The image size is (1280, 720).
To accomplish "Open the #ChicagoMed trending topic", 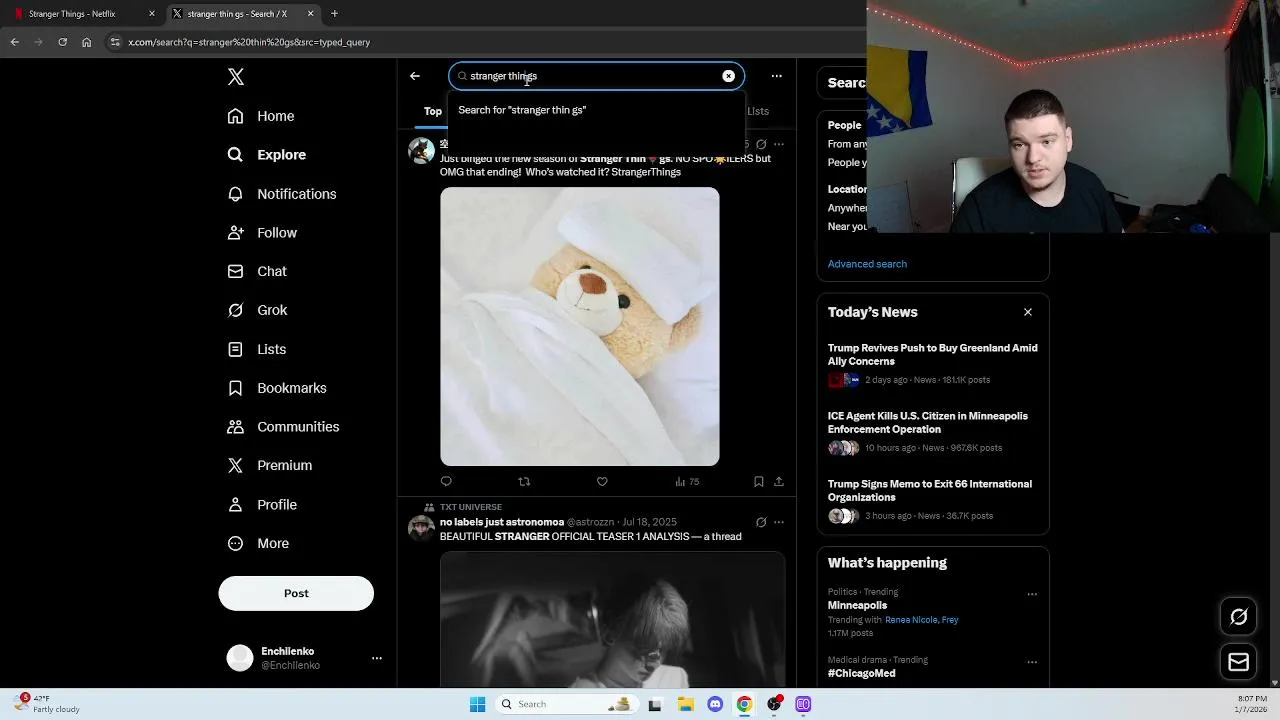I will (x=862, y=673).
